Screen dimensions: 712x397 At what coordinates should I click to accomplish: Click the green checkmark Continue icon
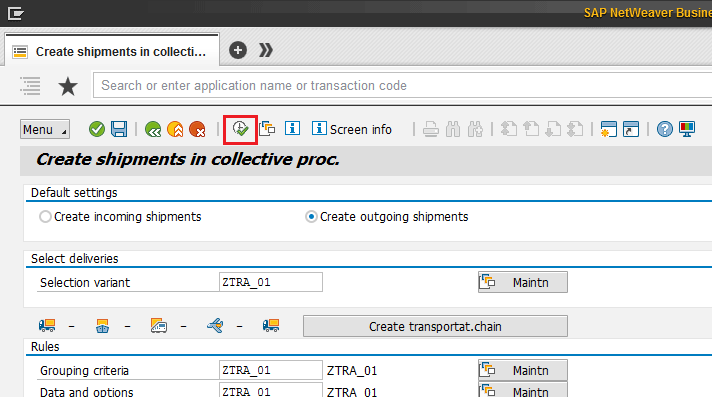(x=97, y=129)
